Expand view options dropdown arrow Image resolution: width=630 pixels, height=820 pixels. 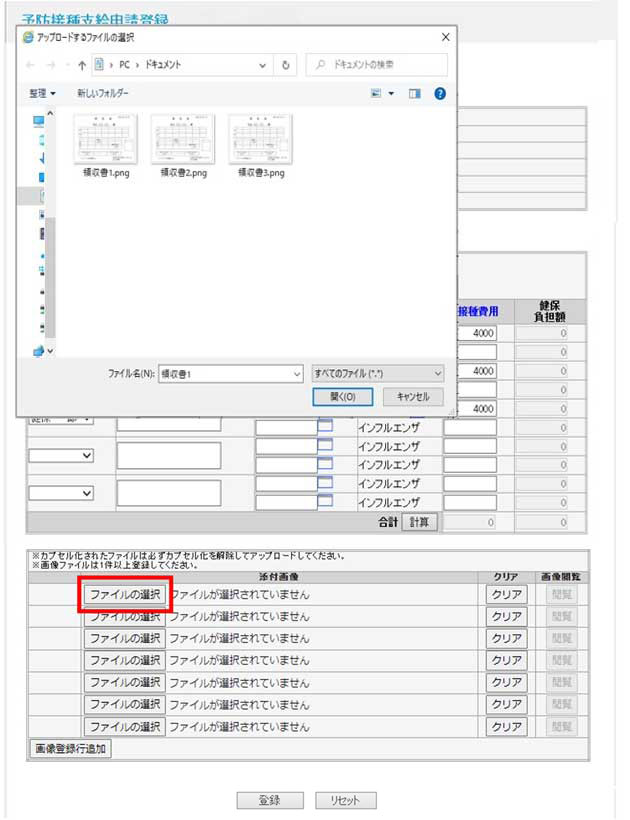pyautogui.click(x=391, y=93)
